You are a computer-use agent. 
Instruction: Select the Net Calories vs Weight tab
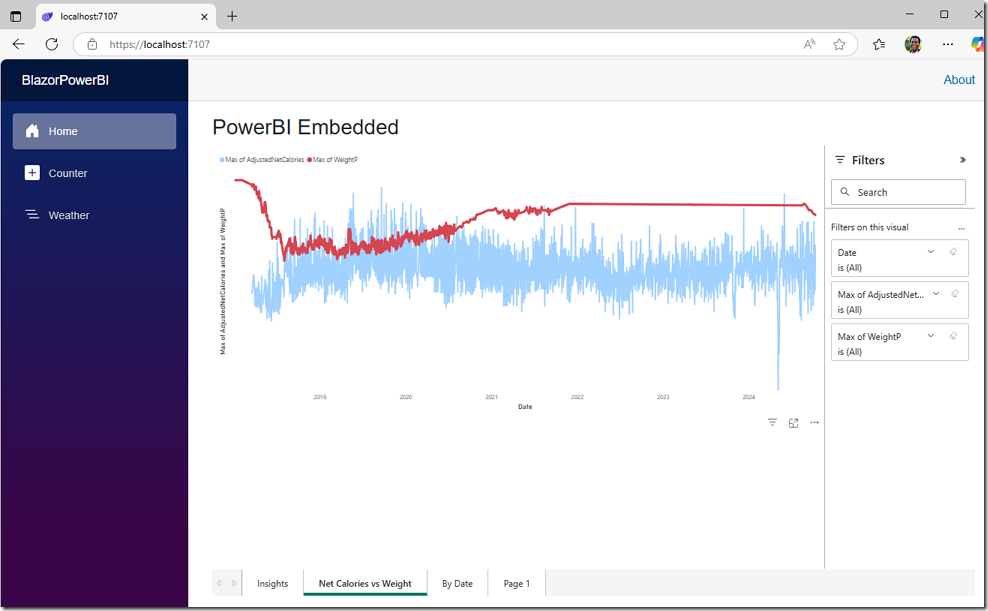(x=365, y=583)
